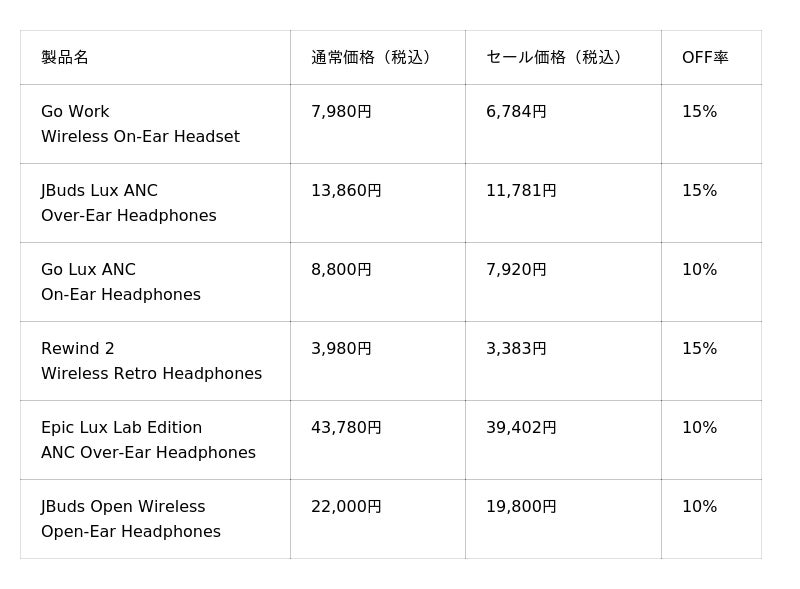This screenshot has width=800, height=589.
Task: Click the 7,980円 regular price cell
Action: pos(341,112)
